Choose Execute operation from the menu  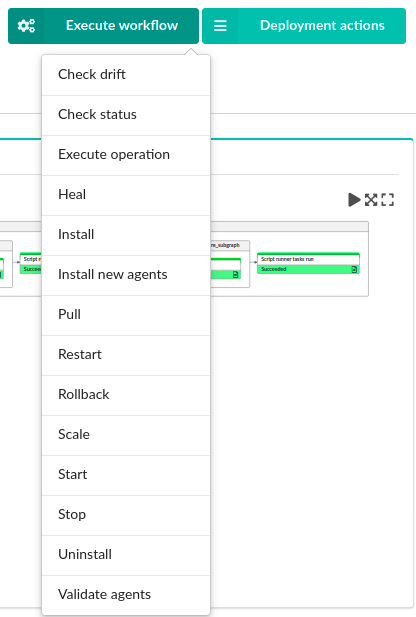(126, 155)
